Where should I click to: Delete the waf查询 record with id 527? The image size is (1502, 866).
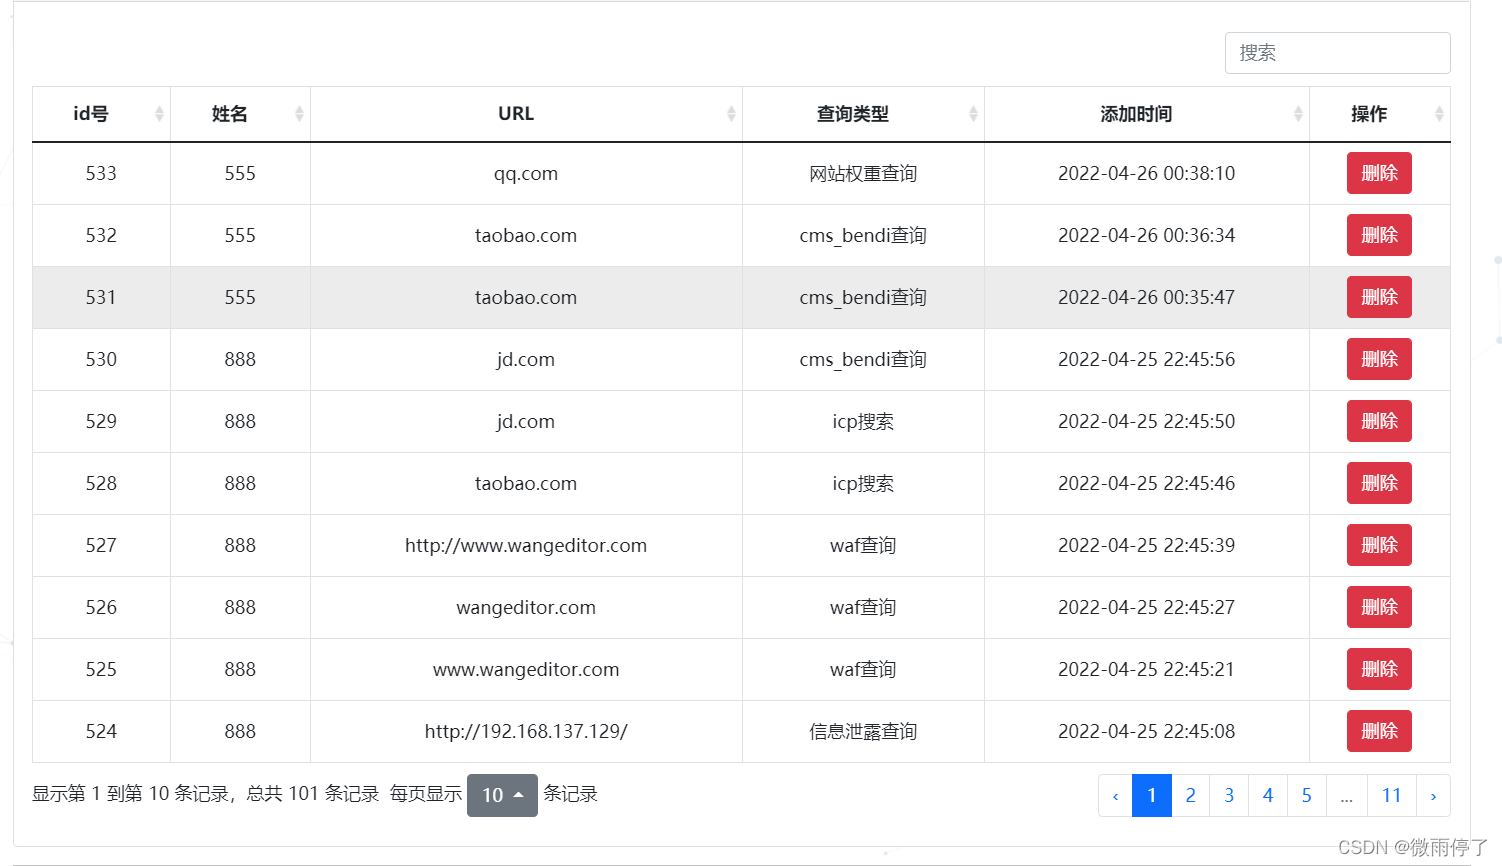click(x=1379, y=545)
